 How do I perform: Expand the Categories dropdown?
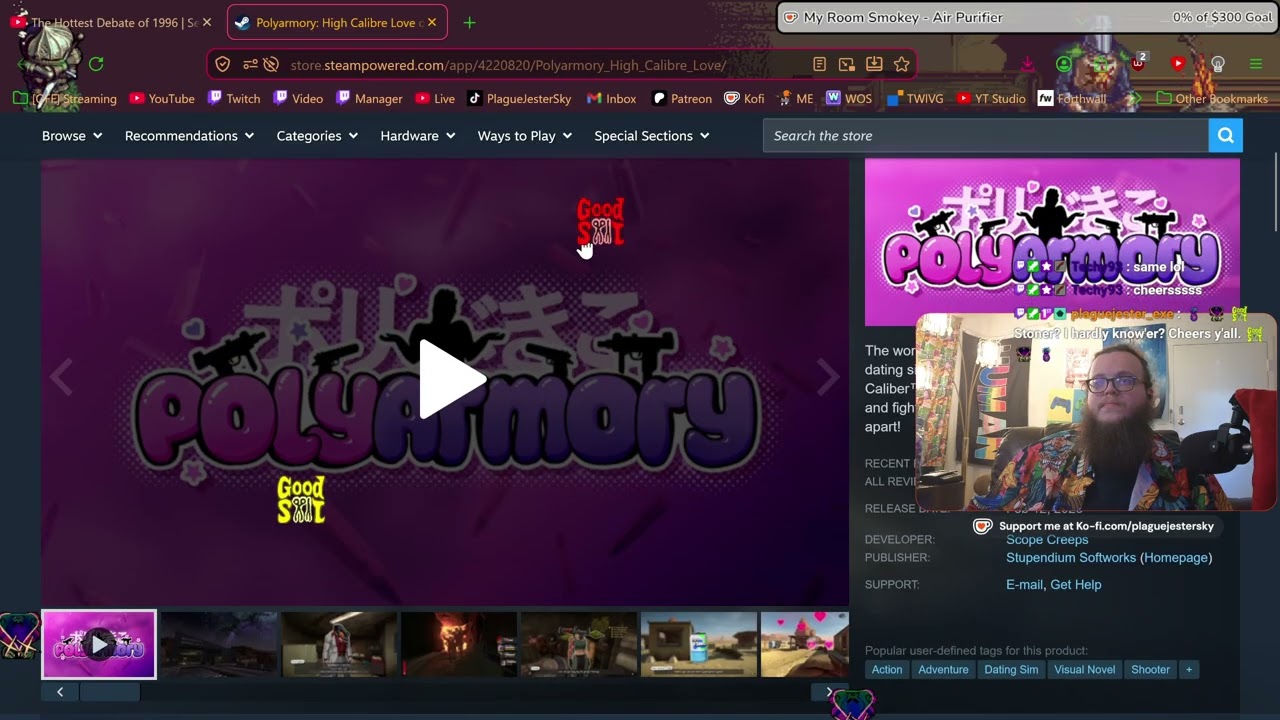click(x=317, y=136)
